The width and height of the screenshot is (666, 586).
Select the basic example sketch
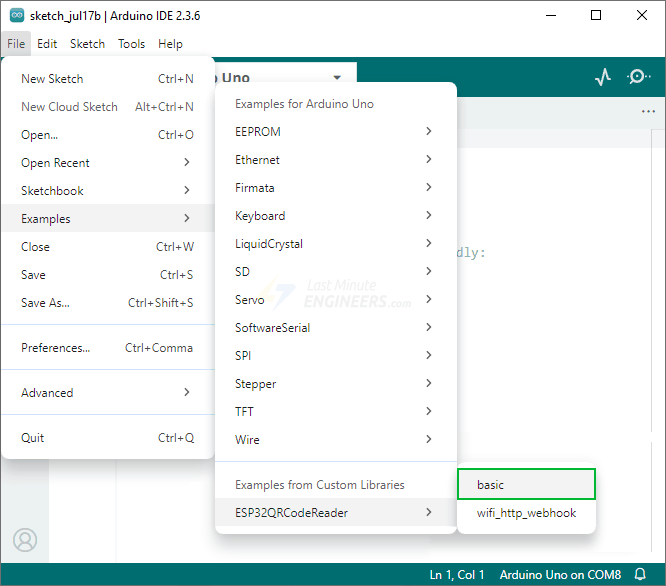click(x=526, y=485)
